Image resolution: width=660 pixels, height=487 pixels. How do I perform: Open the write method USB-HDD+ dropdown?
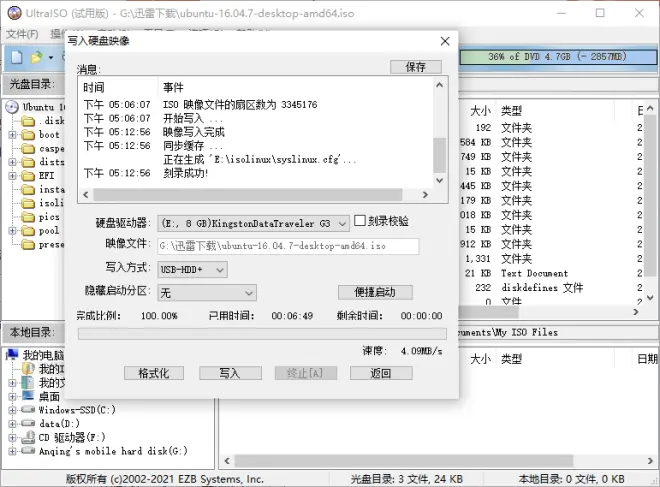pos(192,270)
